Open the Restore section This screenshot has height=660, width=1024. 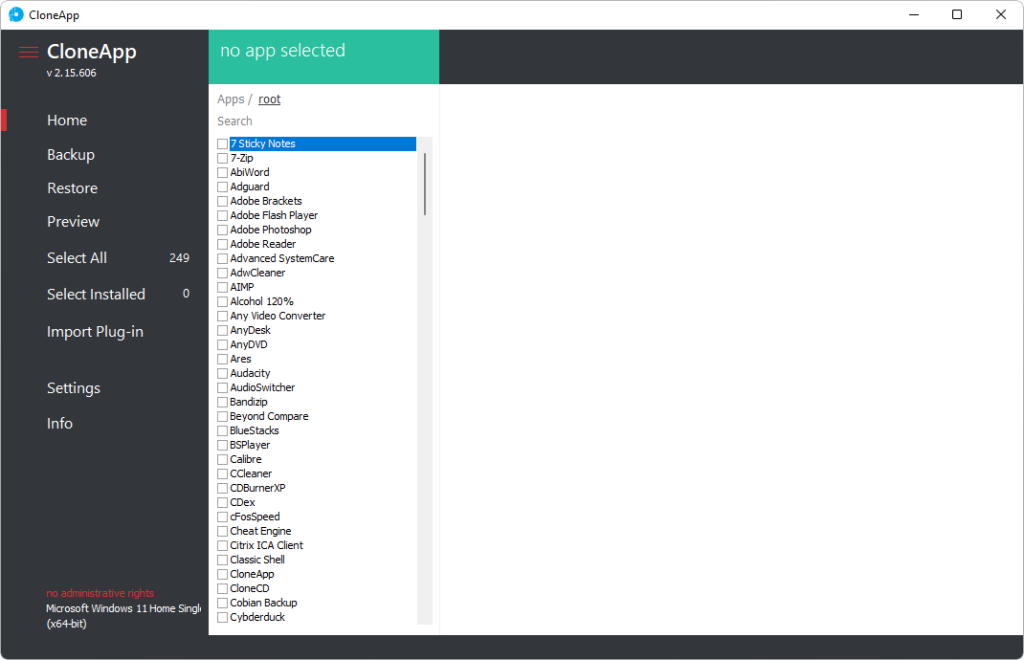(72, 188)
